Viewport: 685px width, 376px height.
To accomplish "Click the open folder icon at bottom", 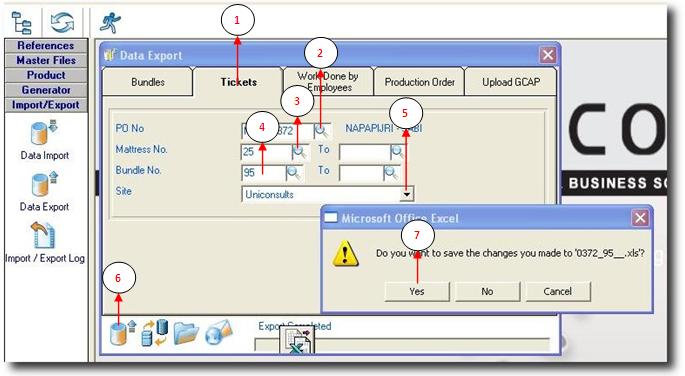I will click(186, 333).
